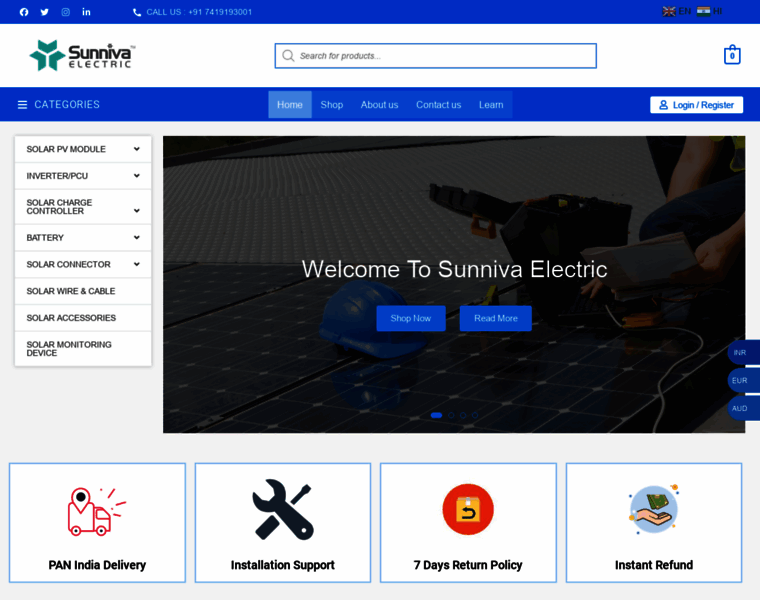Image resolution: width=760 pixels, height=600 pixels.
Task: Open the Contact us page
Action: (439, 105)
